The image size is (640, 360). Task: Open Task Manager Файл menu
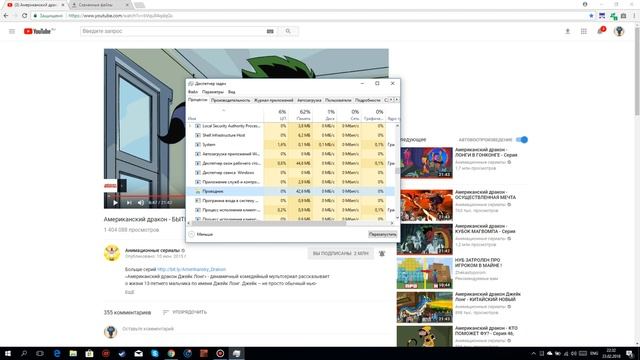click(x=193, y=92)
